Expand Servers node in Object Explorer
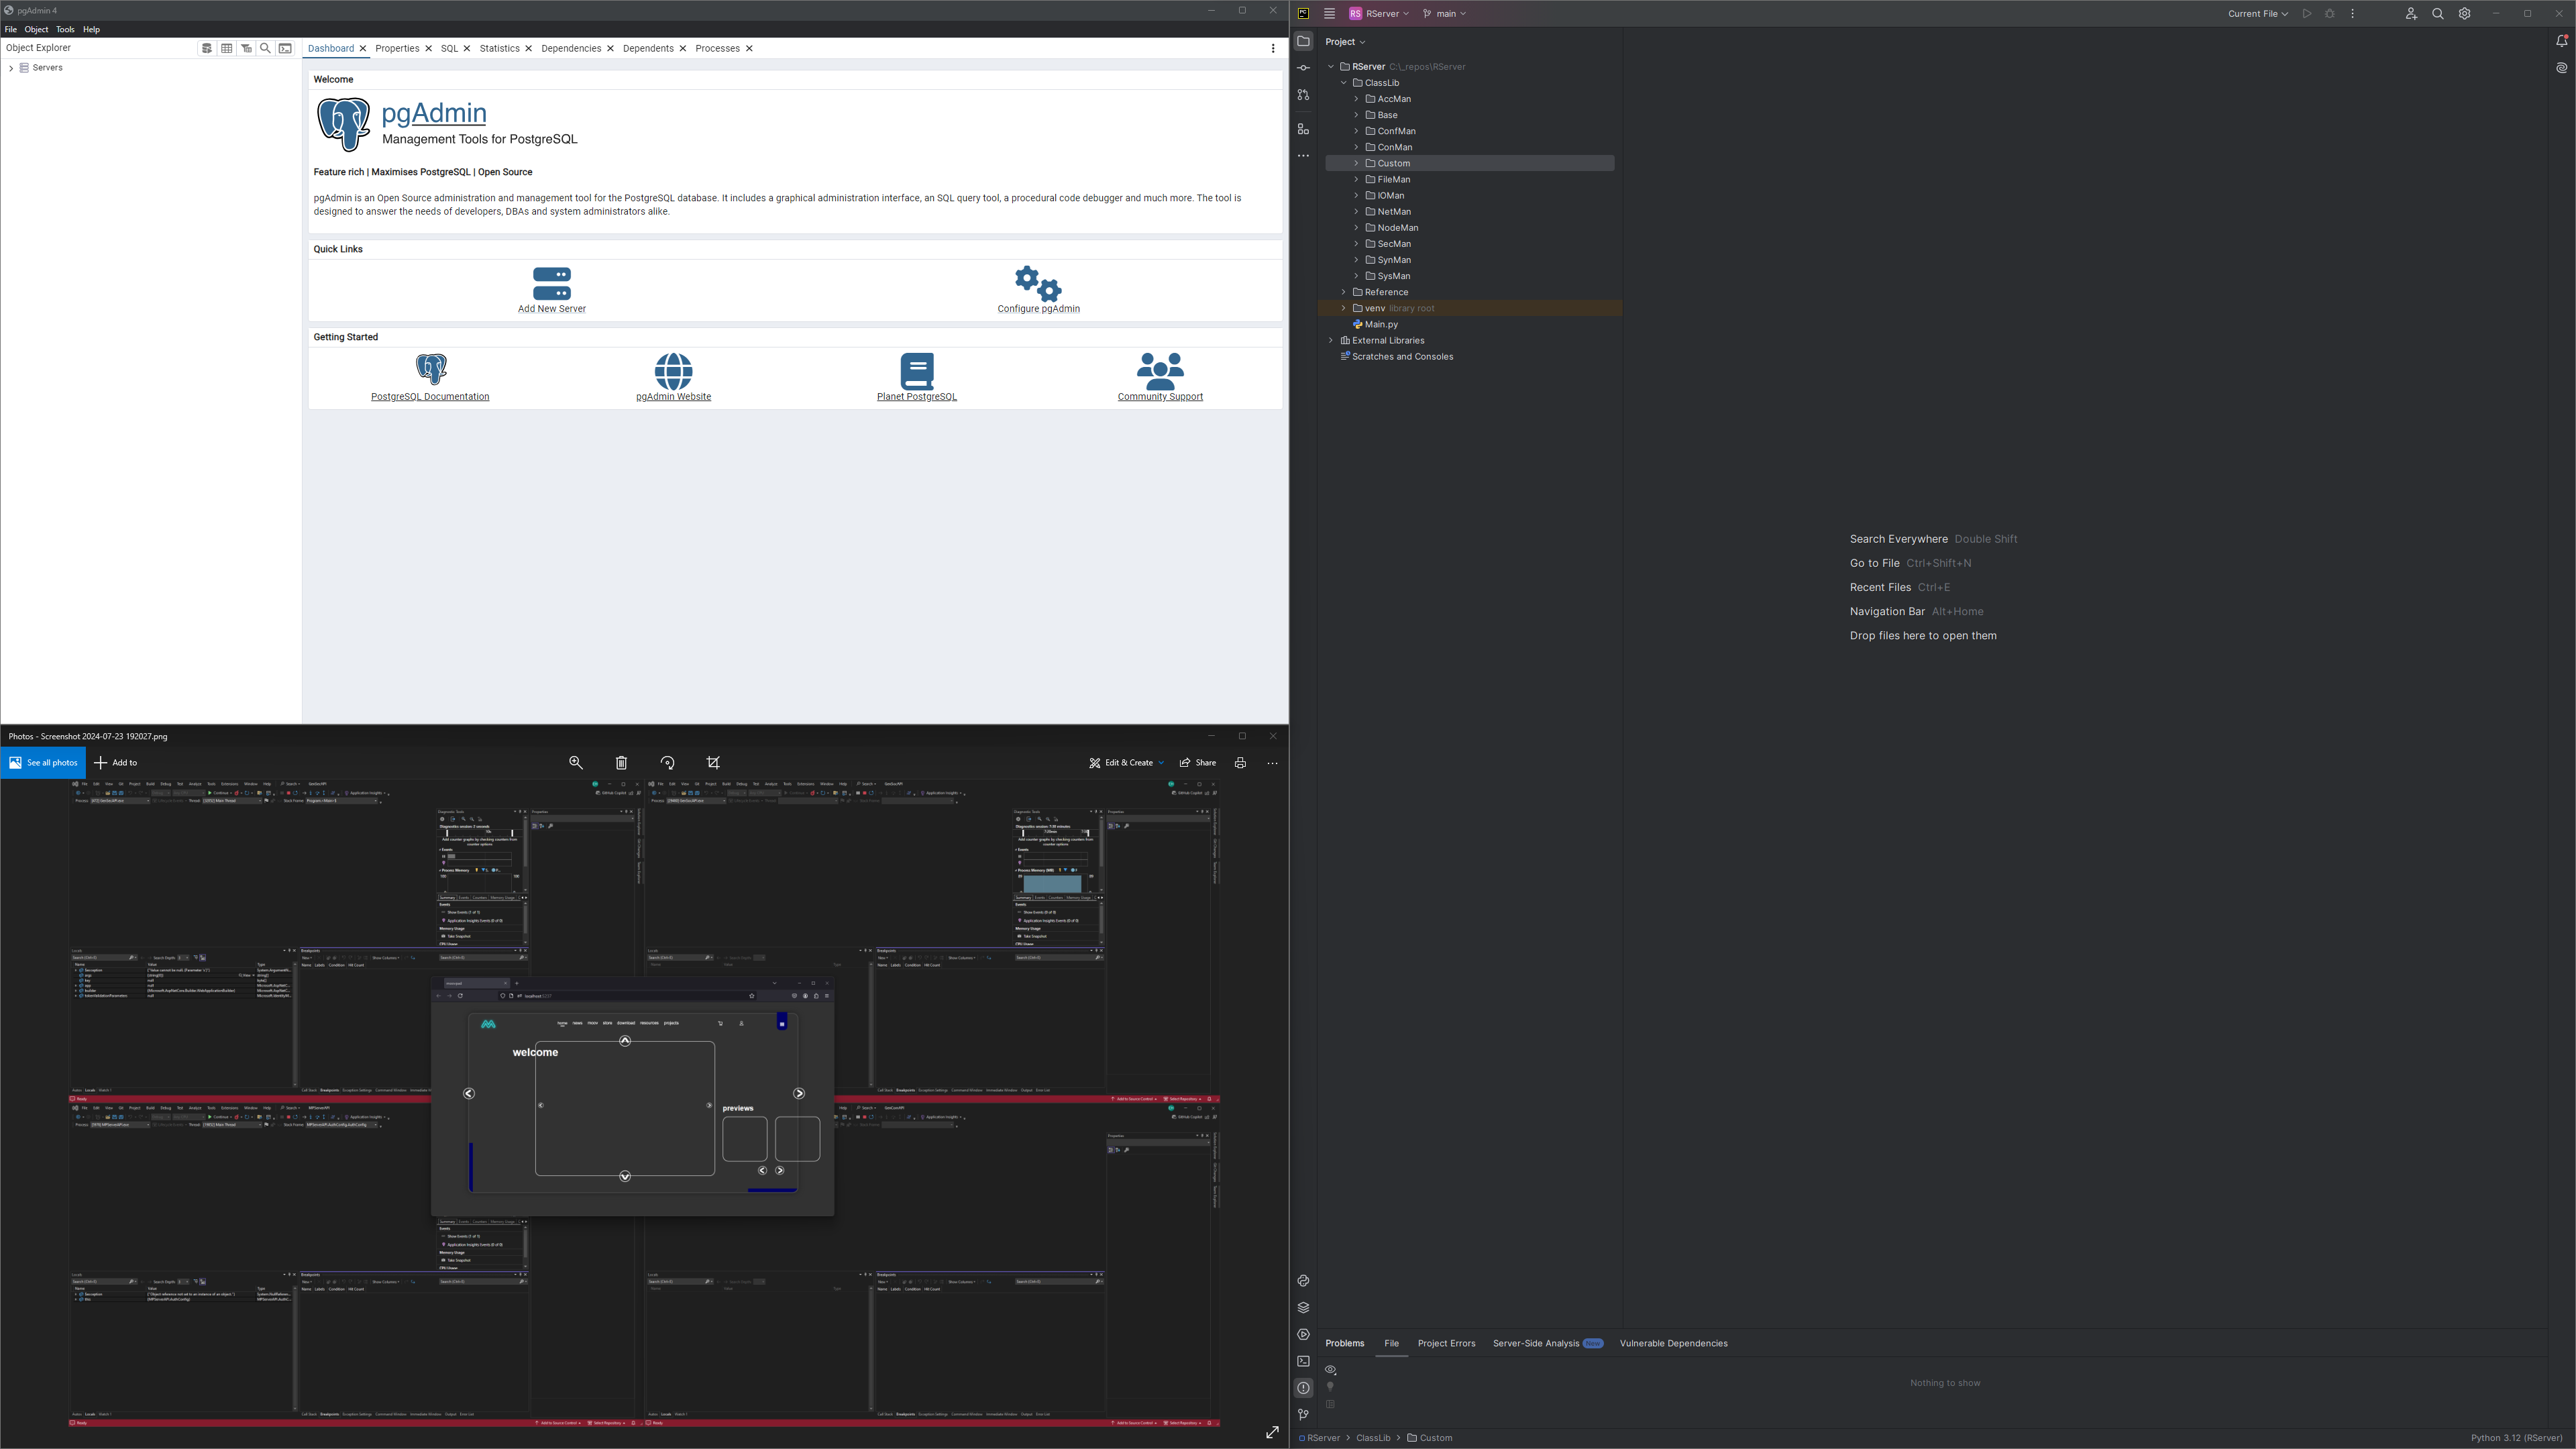Viewport: 2576px width, 1449px height. 11,68
